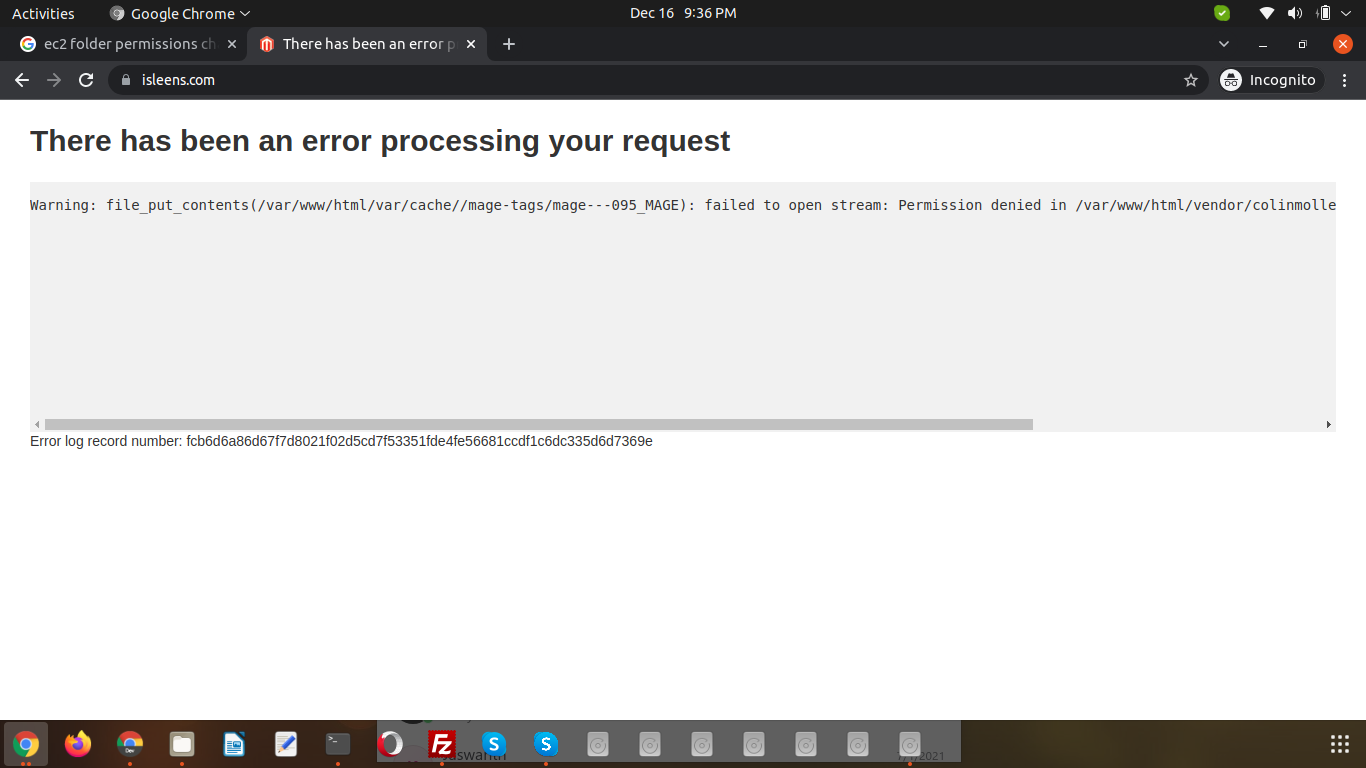This screenshot has width=1366, height=768.
Task: Minimize the Chrome window
Action: (x=1263, y=44)
